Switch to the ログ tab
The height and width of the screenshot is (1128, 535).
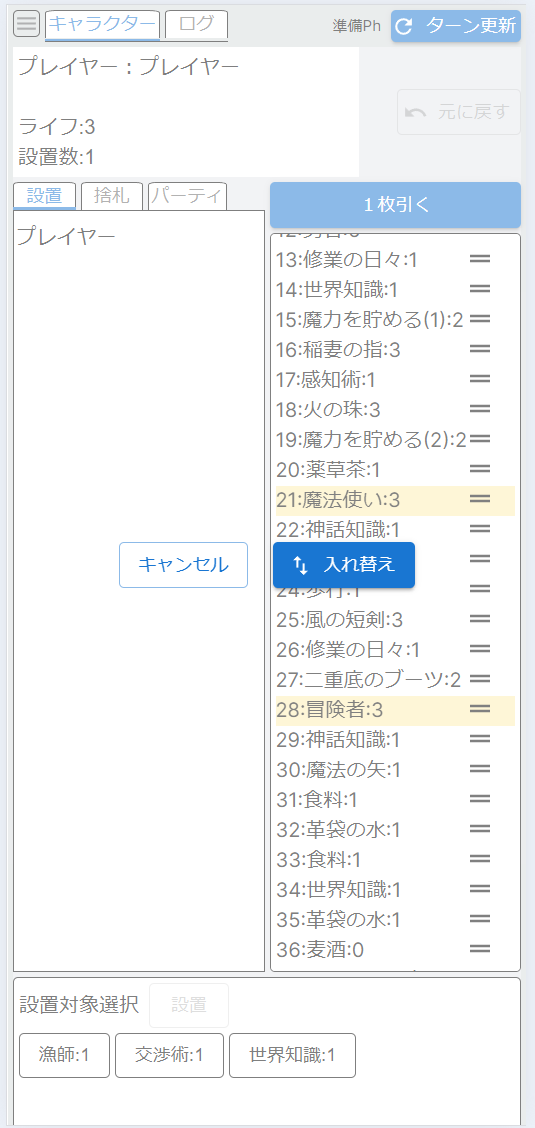coord(196,24)
